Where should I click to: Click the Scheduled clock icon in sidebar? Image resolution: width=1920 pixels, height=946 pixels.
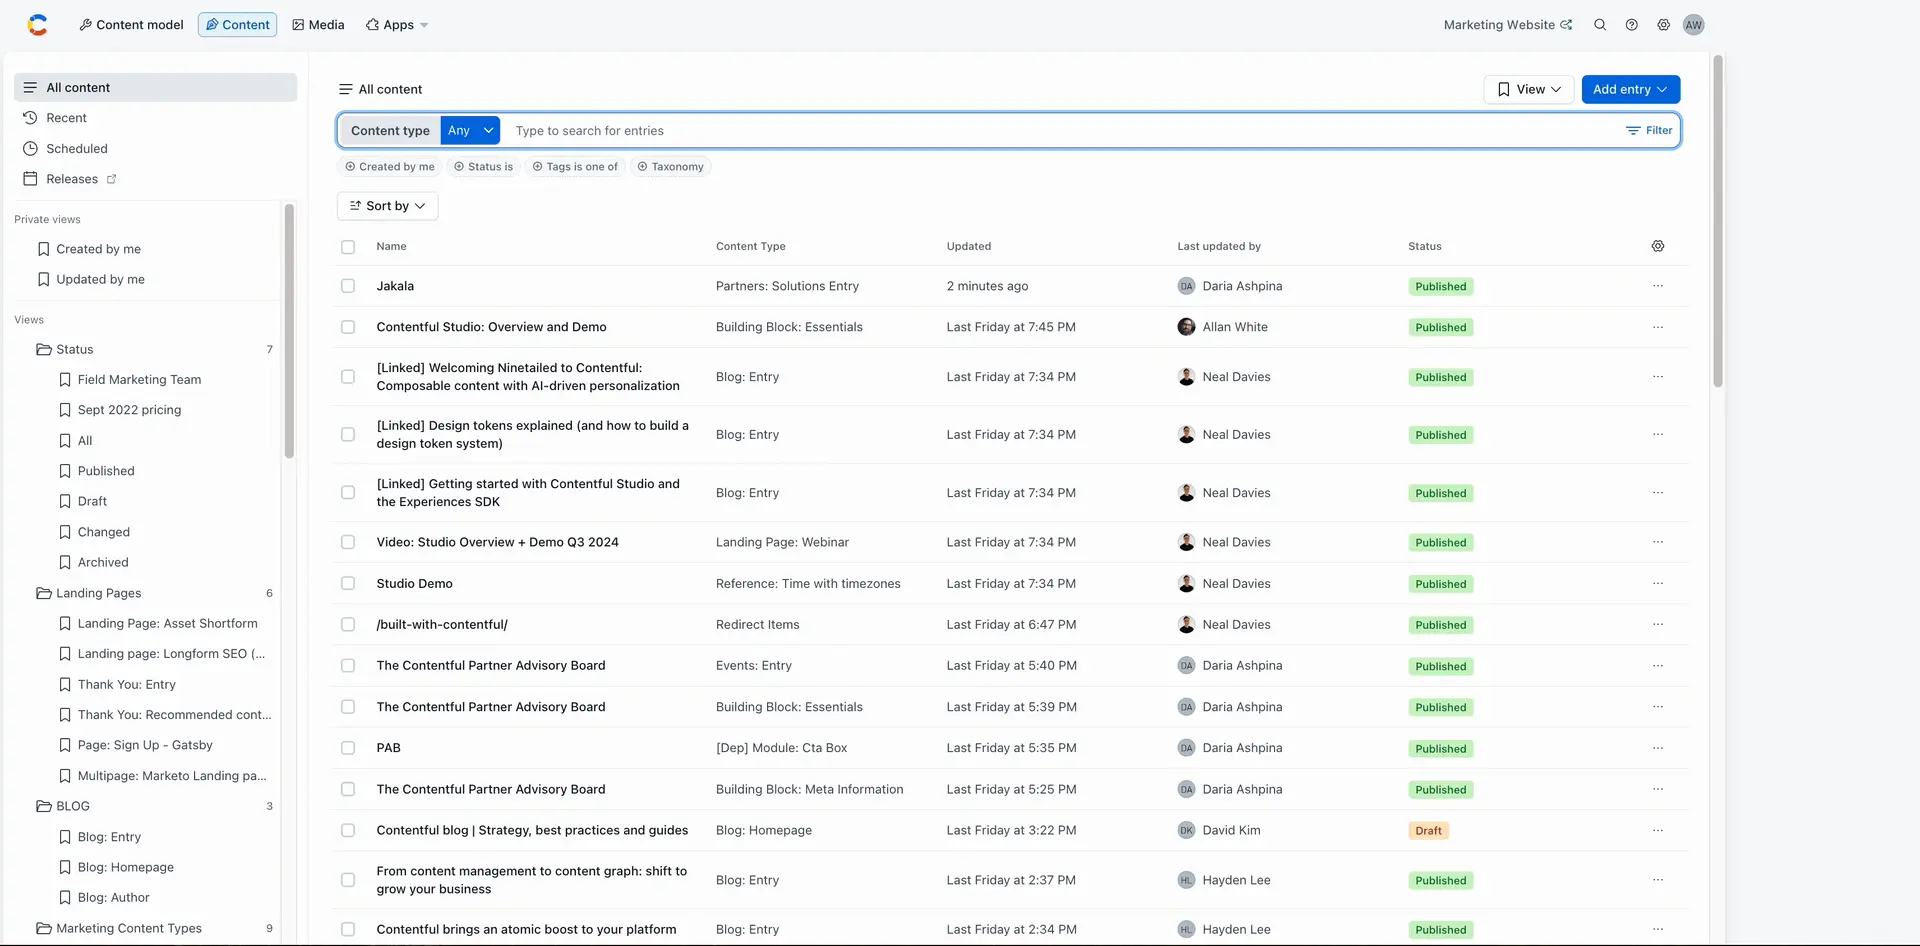[30, 149]
